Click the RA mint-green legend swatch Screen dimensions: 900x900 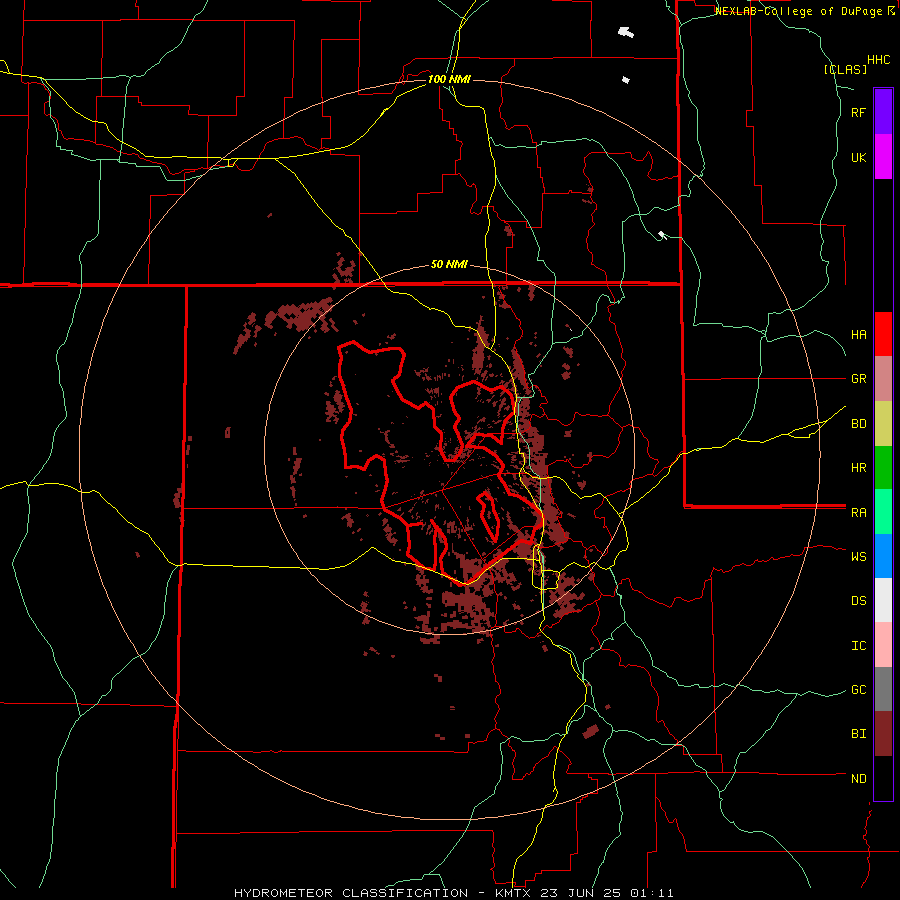point(883,512)
